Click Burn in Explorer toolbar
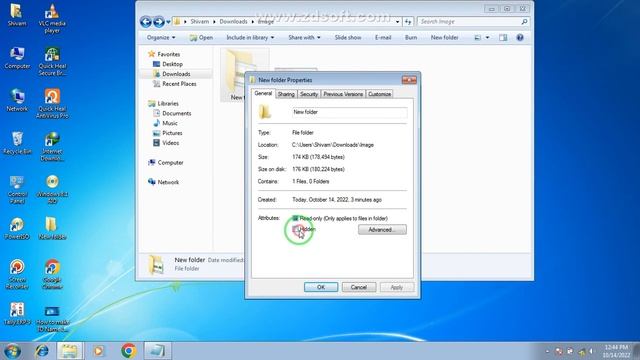This screenshot has width=640, height=360. 411,38
